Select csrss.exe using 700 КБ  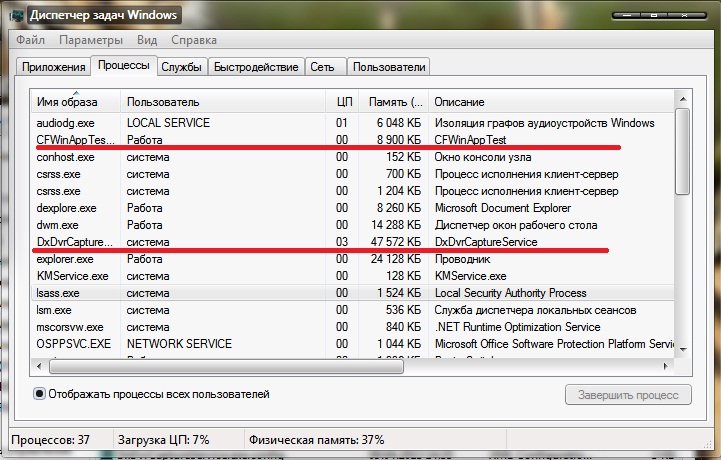point(352,174)
